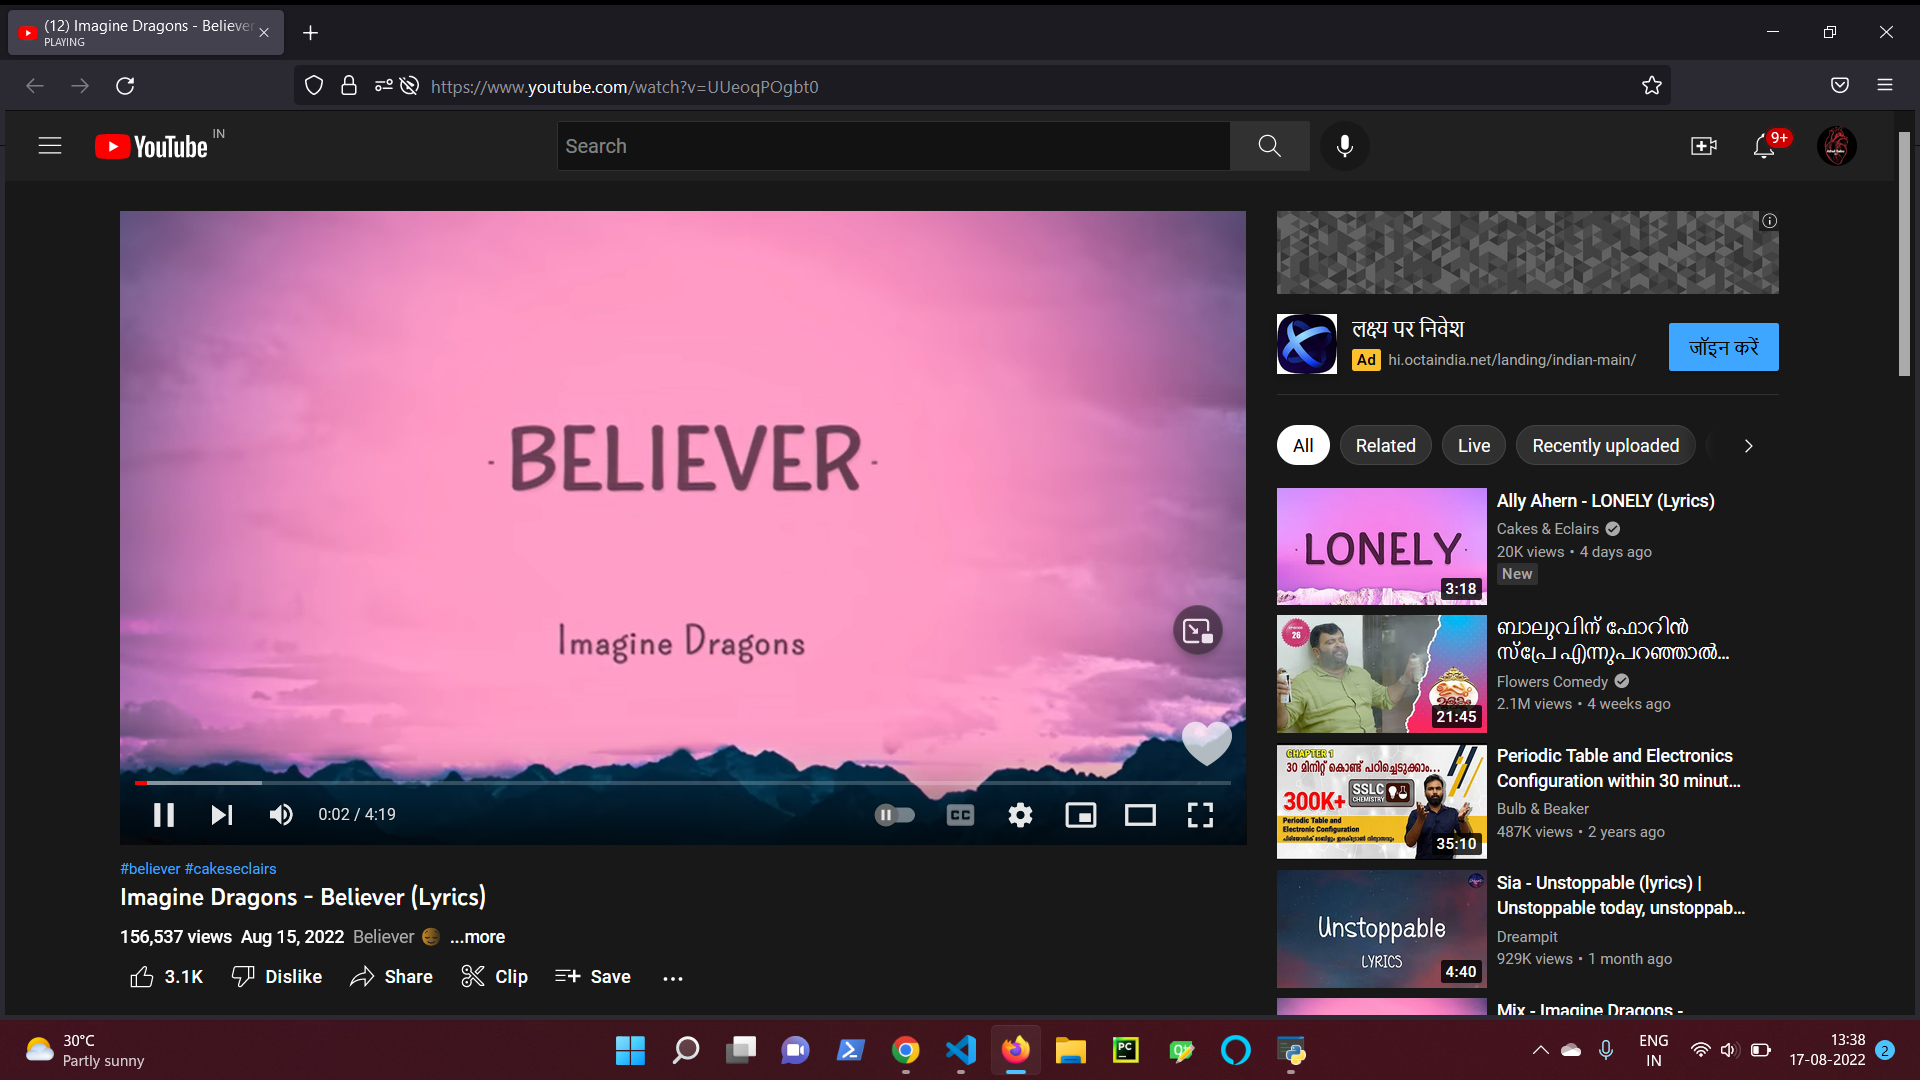Save the video to a playlist
Image resolution: width=1920 pixels, height=1080 pixels.
click(592, 977)
